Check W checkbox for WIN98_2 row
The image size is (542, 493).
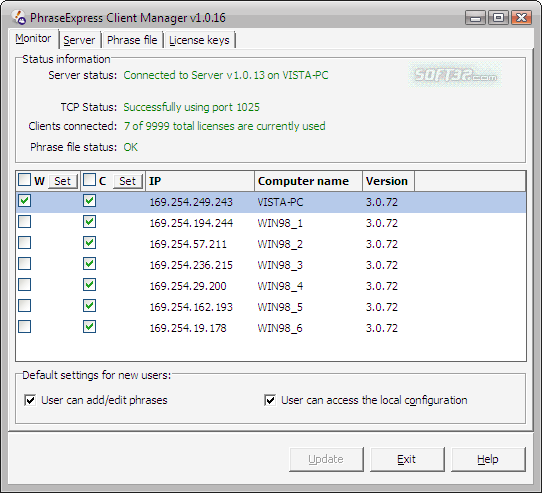click(x=25, y=243)
